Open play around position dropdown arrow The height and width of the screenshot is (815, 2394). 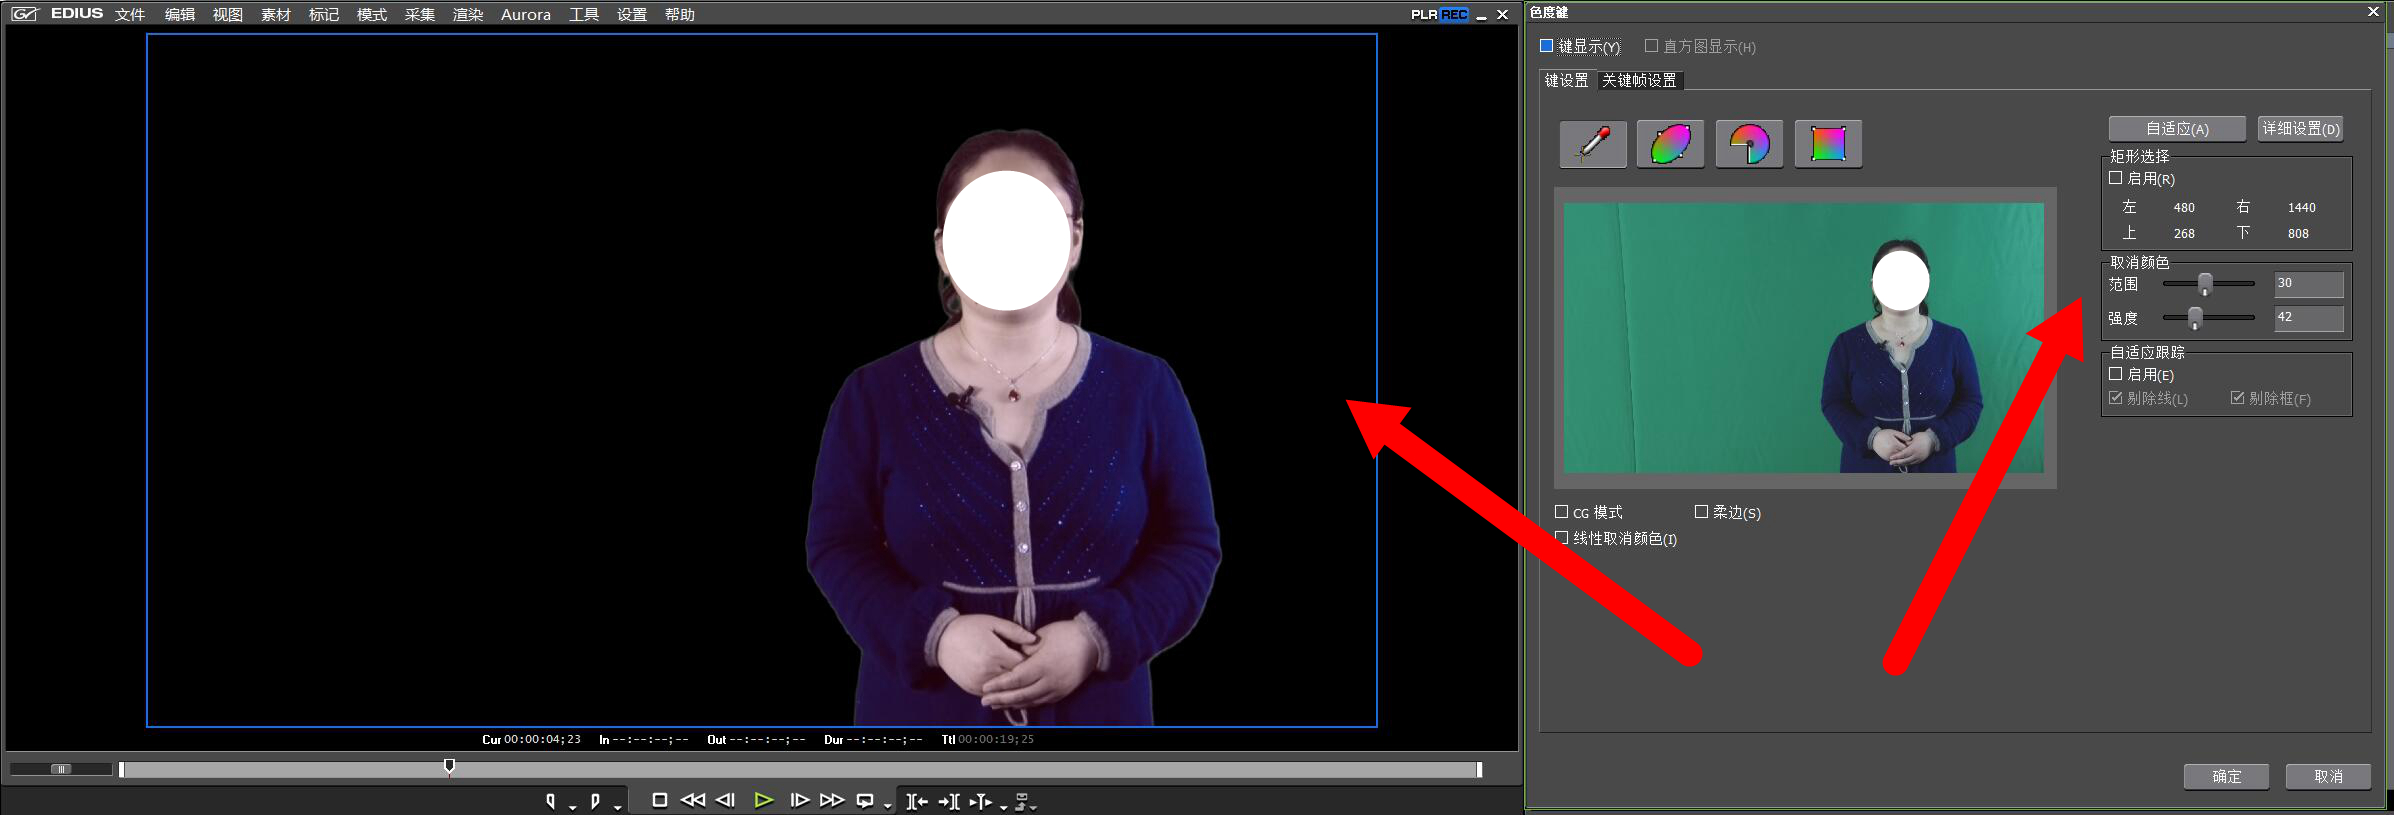(x=1003, y=806)
